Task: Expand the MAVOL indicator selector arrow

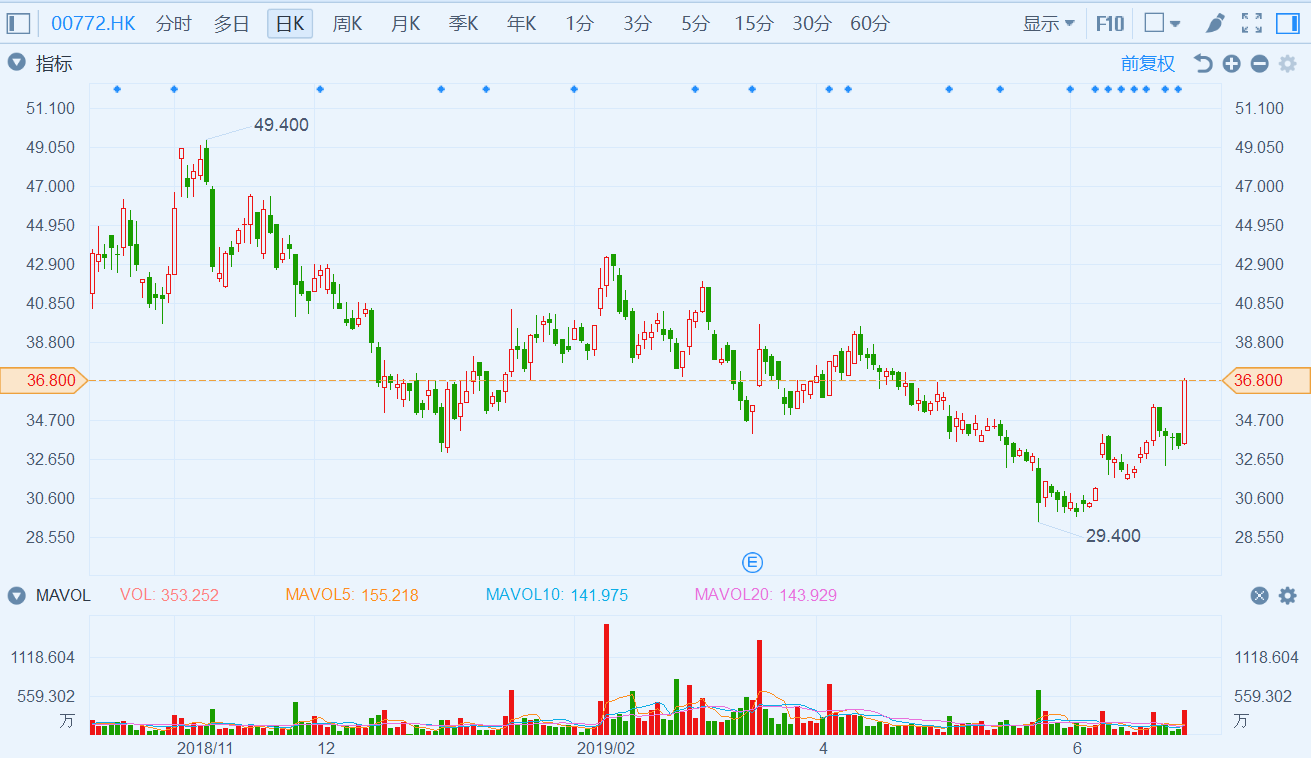Action: point(16,596)
